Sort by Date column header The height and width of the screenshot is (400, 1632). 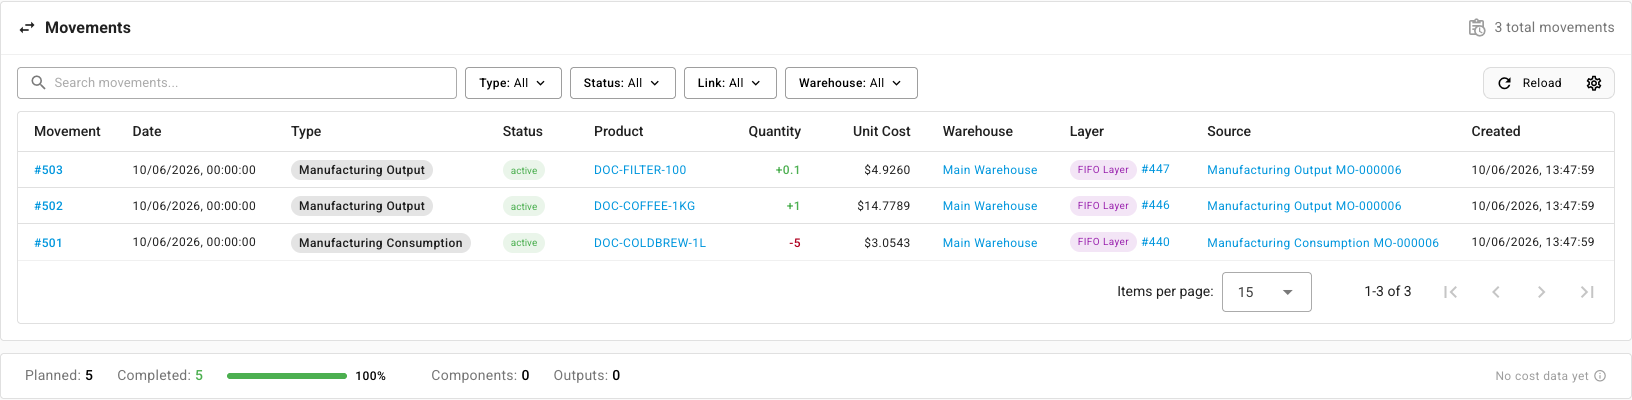point(147,131)
